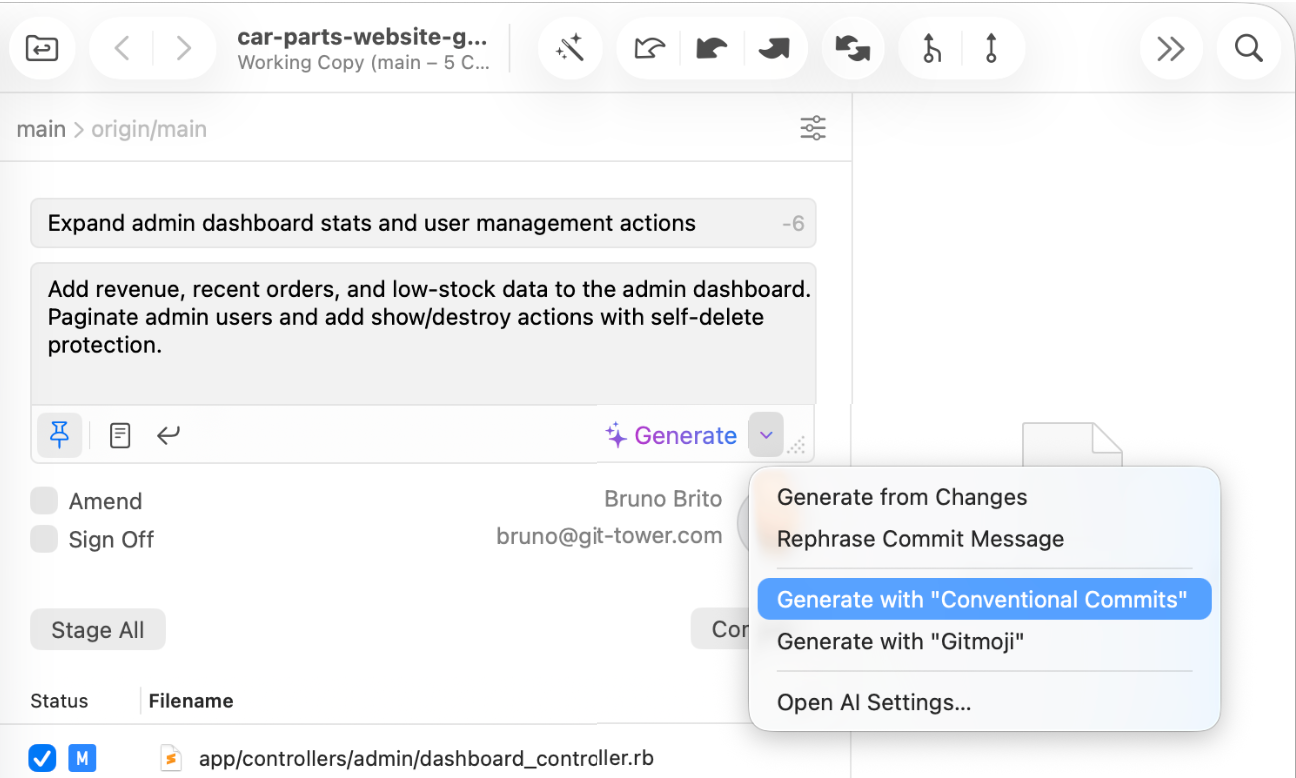Click the pin commit message icon
1296x778 pixels.
pyautogui.click(x=60, y=435)
